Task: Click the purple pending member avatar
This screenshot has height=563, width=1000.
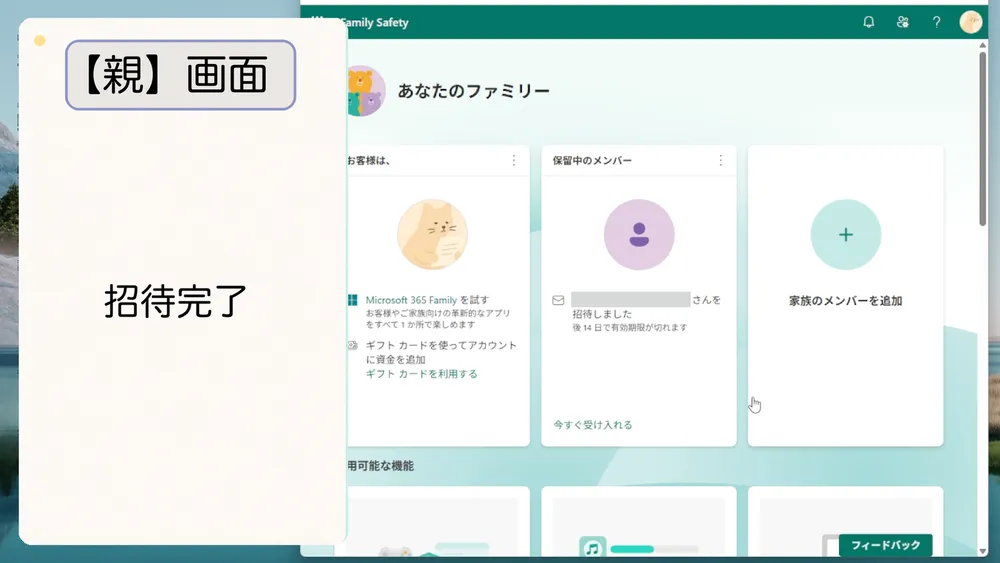Action: click(639, 235)
